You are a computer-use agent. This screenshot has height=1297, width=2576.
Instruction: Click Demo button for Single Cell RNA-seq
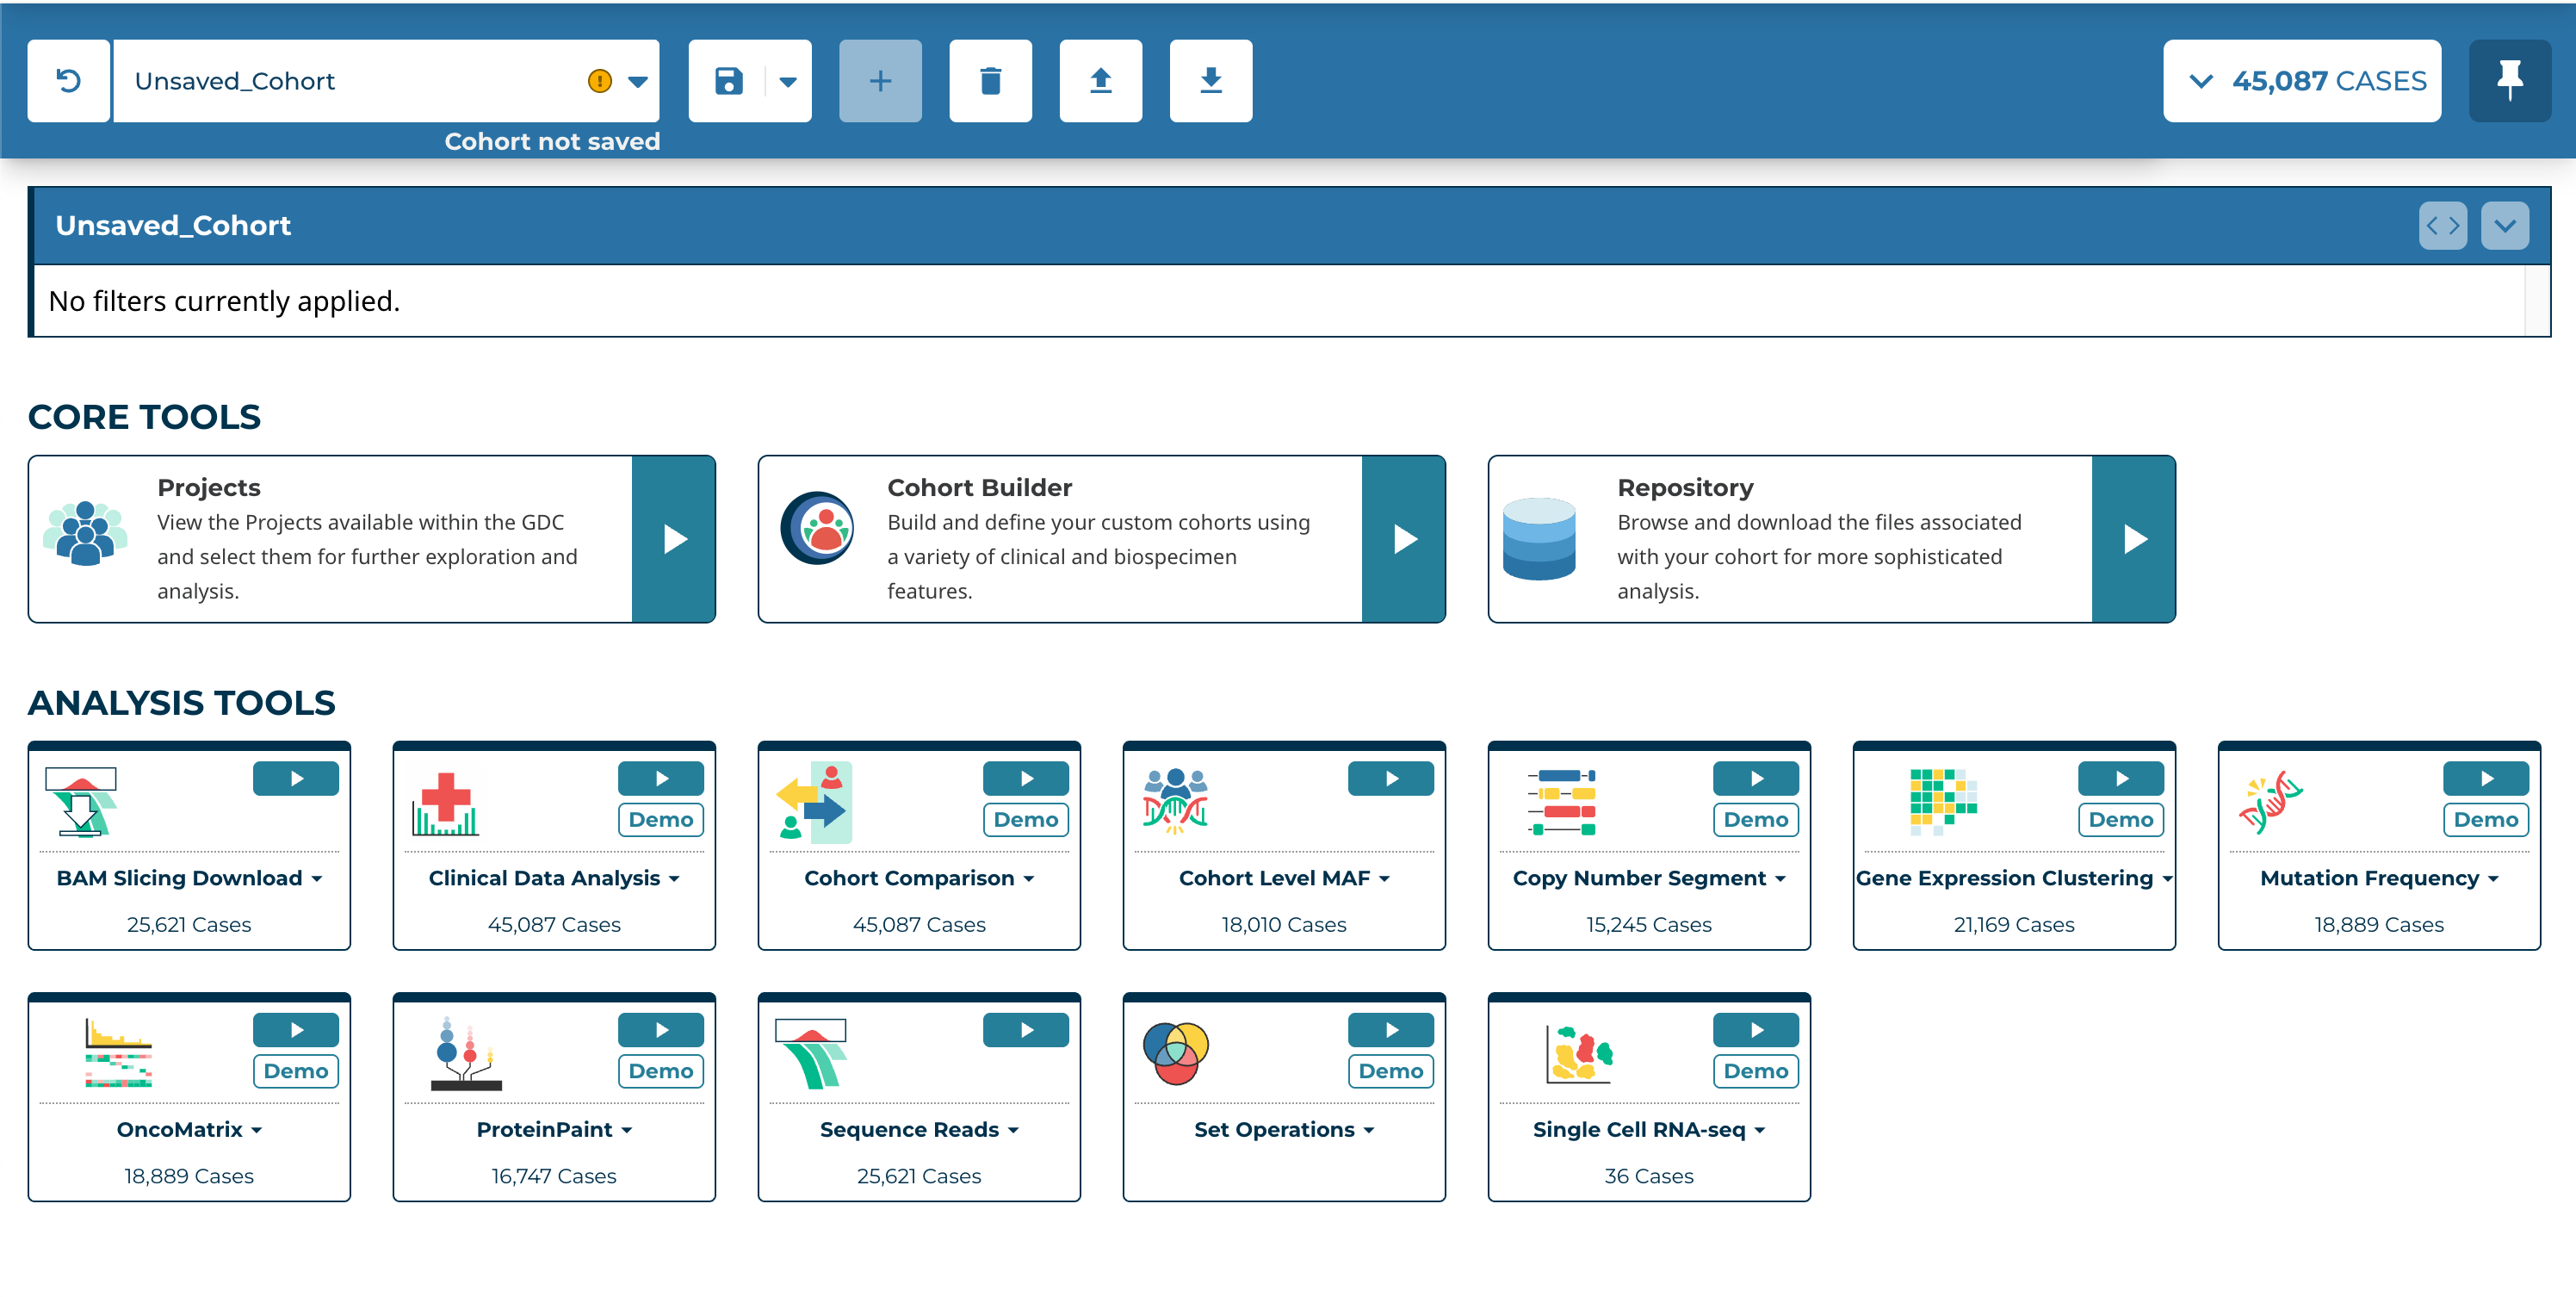click(1755, 1071)
